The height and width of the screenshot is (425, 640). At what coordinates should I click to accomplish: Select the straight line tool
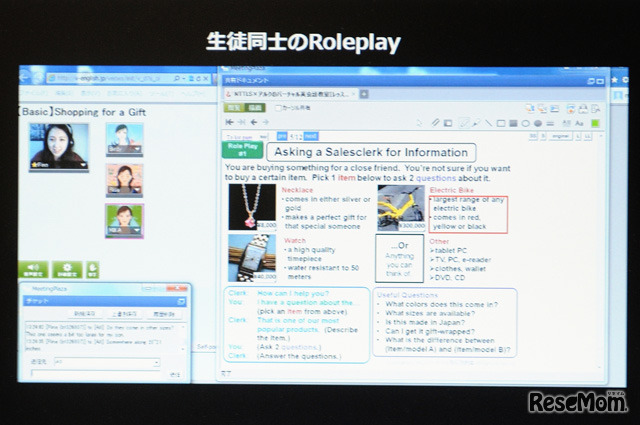(x=488, y=123)
